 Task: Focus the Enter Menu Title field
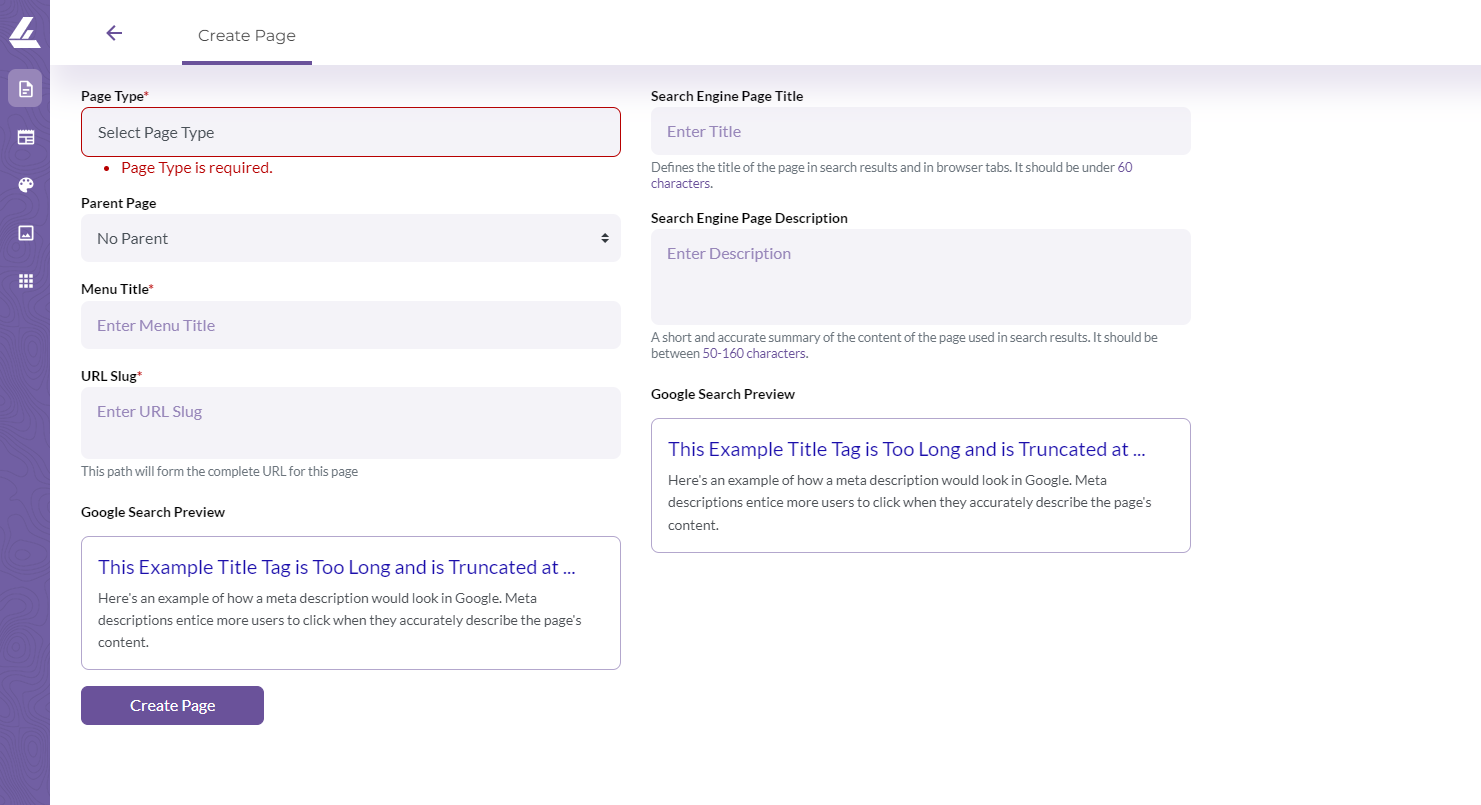pos(351,325)
